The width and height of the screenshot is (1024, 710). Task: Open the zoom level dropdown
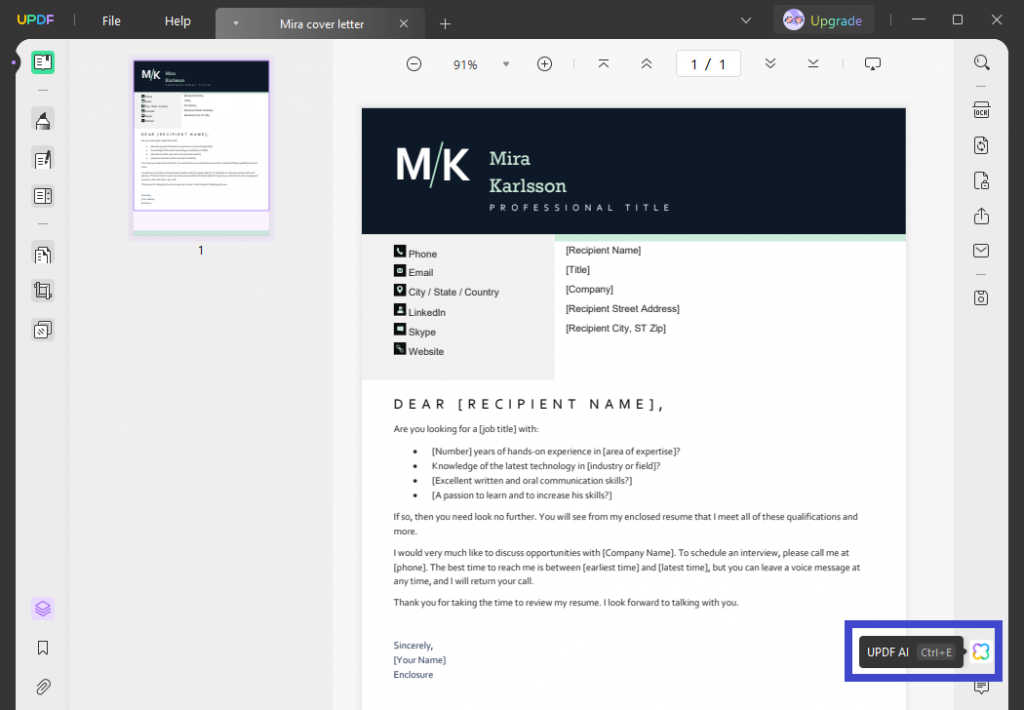click(506, 63)
